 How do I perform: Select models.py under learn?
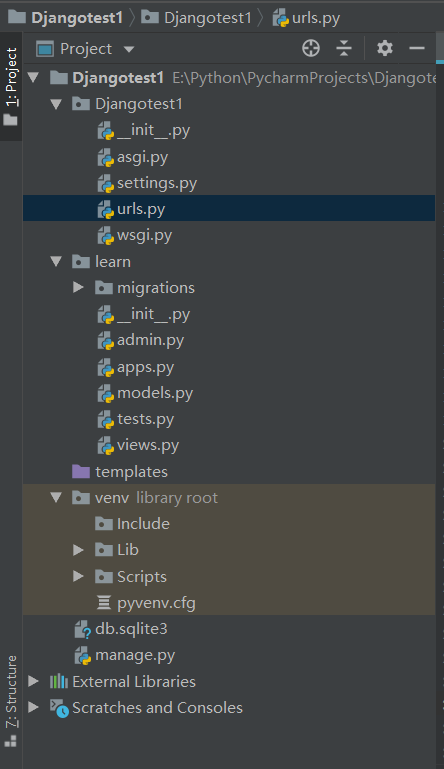[x=155, y=393]
